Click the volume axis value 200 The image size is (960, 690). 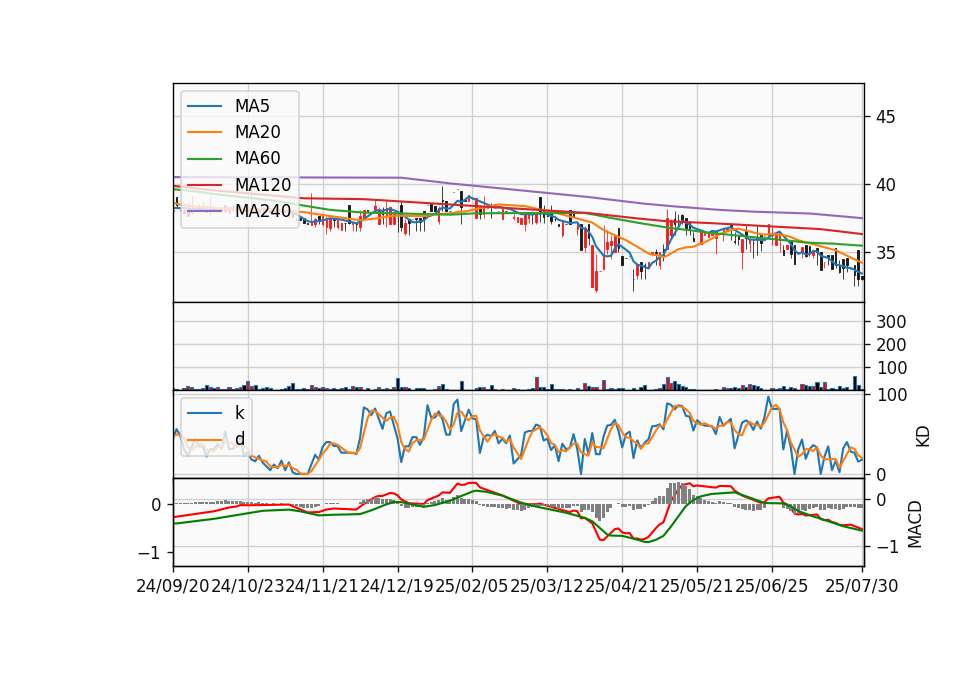pyautogui.click(x=891, y=345)
